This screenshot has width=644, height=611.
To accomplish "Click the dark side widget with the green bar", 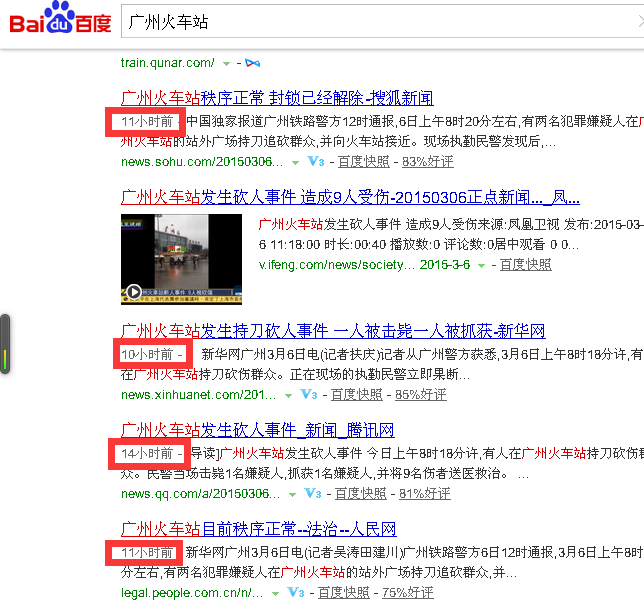I will pyautogui.click(x=5, y=344).
